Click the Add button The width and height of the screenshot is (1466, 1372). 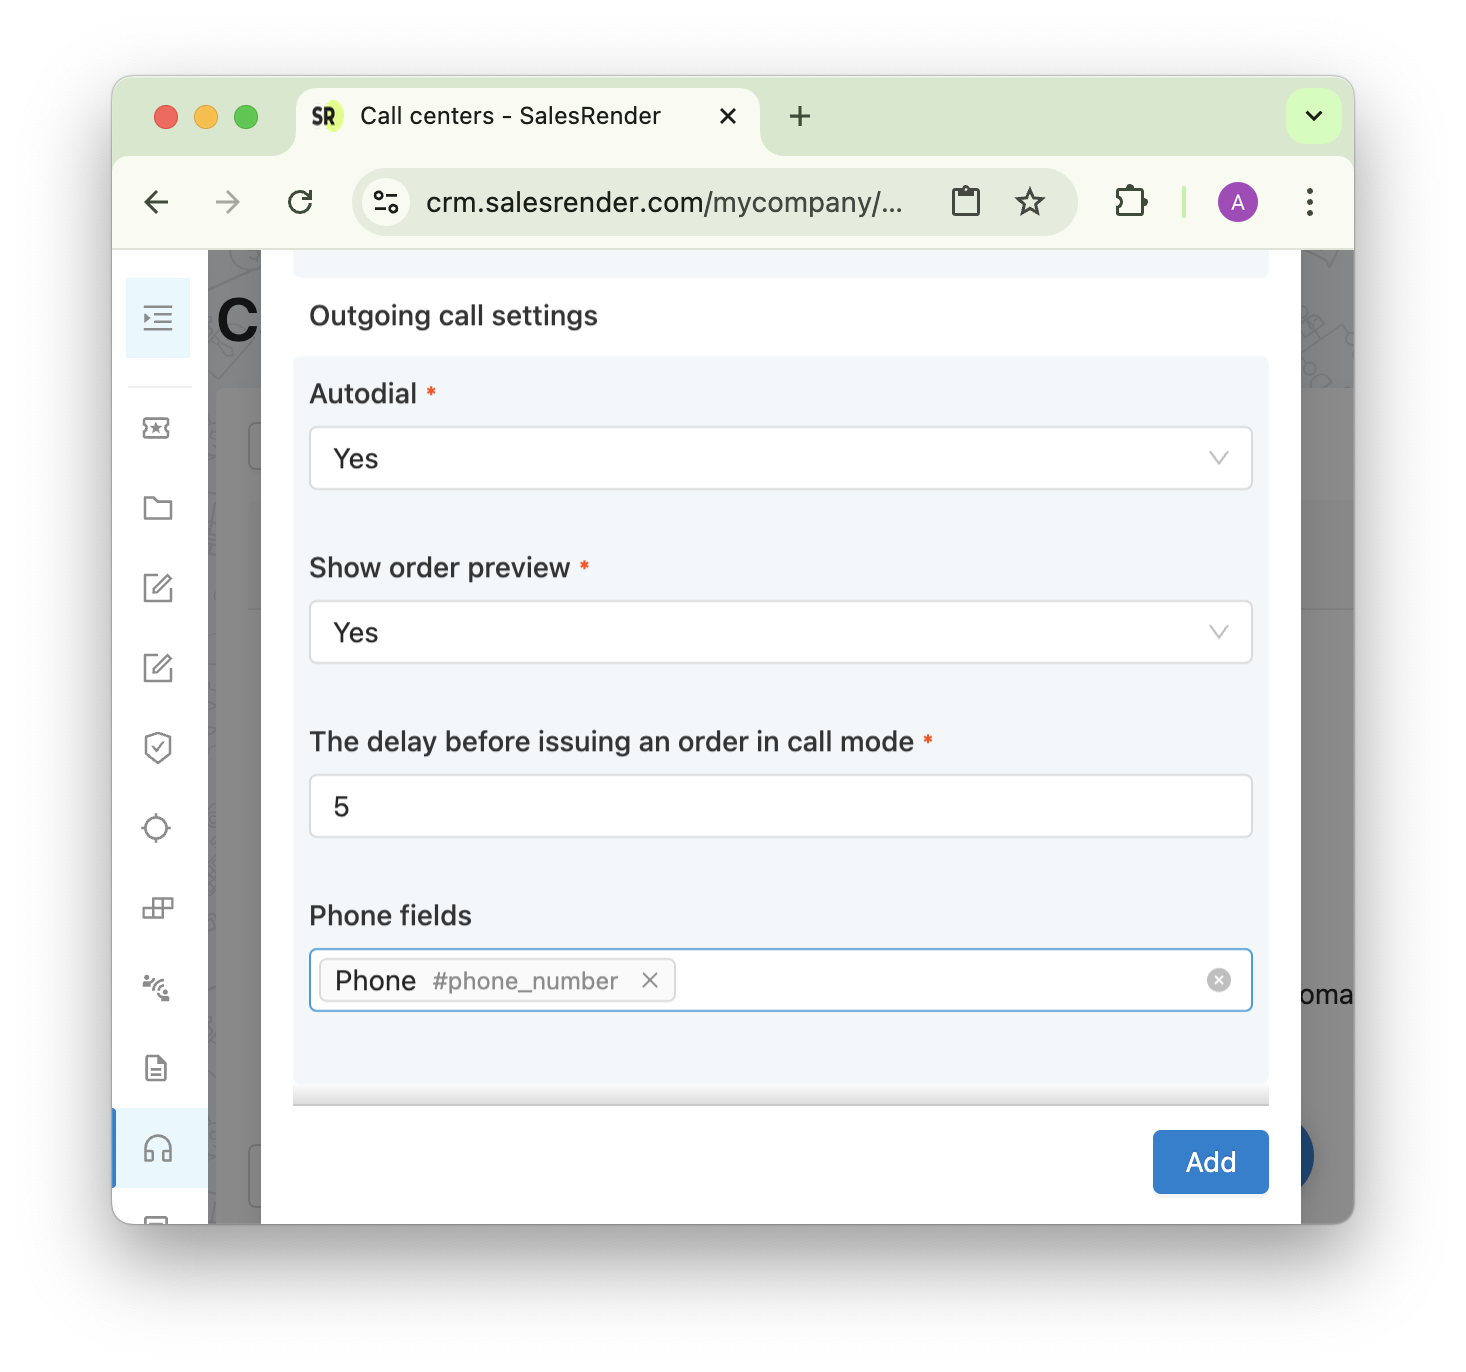[1211, 1162]
